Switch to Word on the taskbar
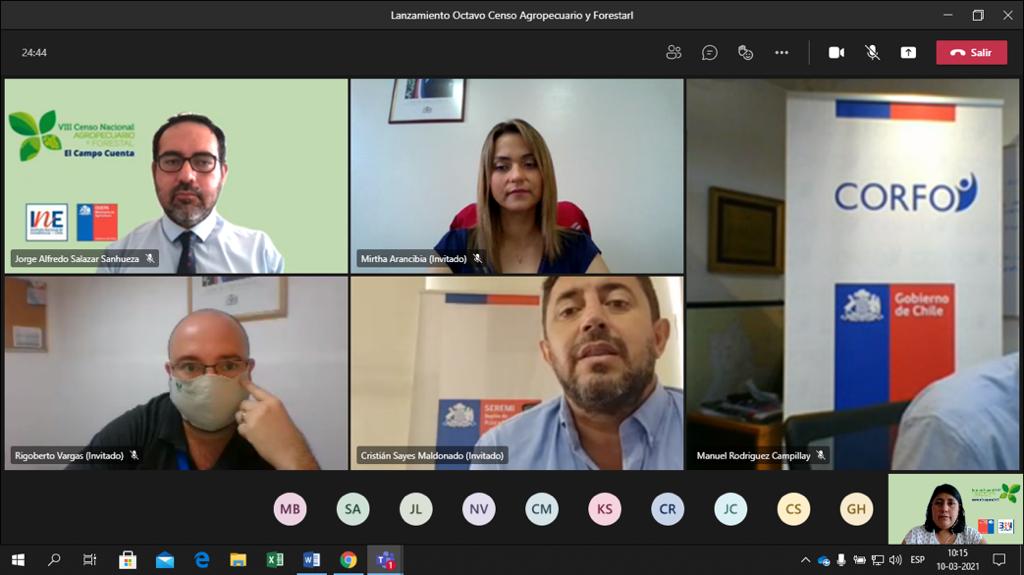 (x=312, y=560)
